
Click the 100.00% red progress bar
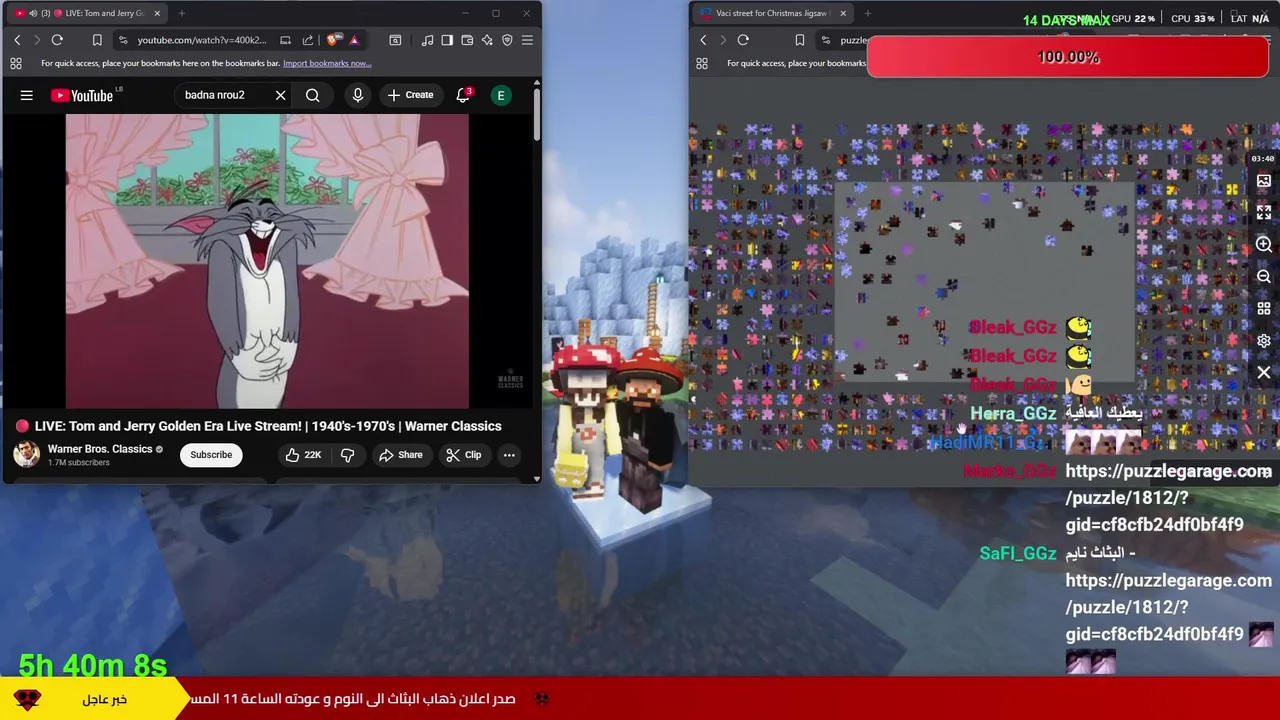(x=1068, y=57)
